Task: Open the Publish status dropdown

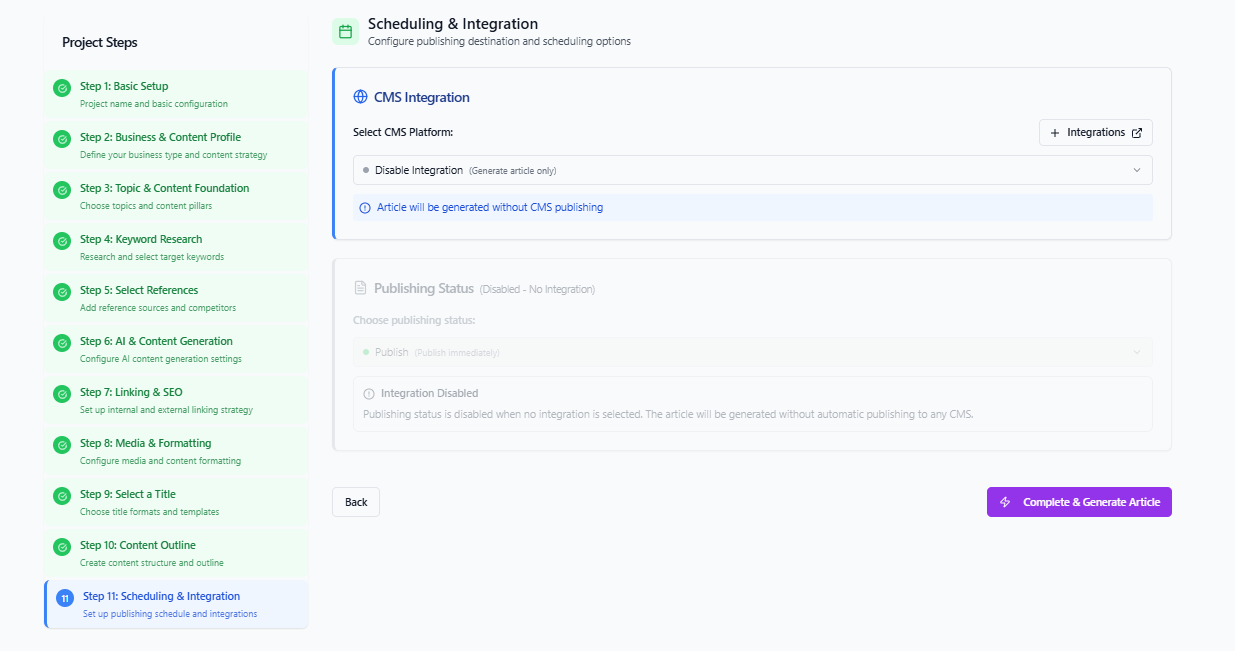Action: pyautogui.click(x=752, y=352)
